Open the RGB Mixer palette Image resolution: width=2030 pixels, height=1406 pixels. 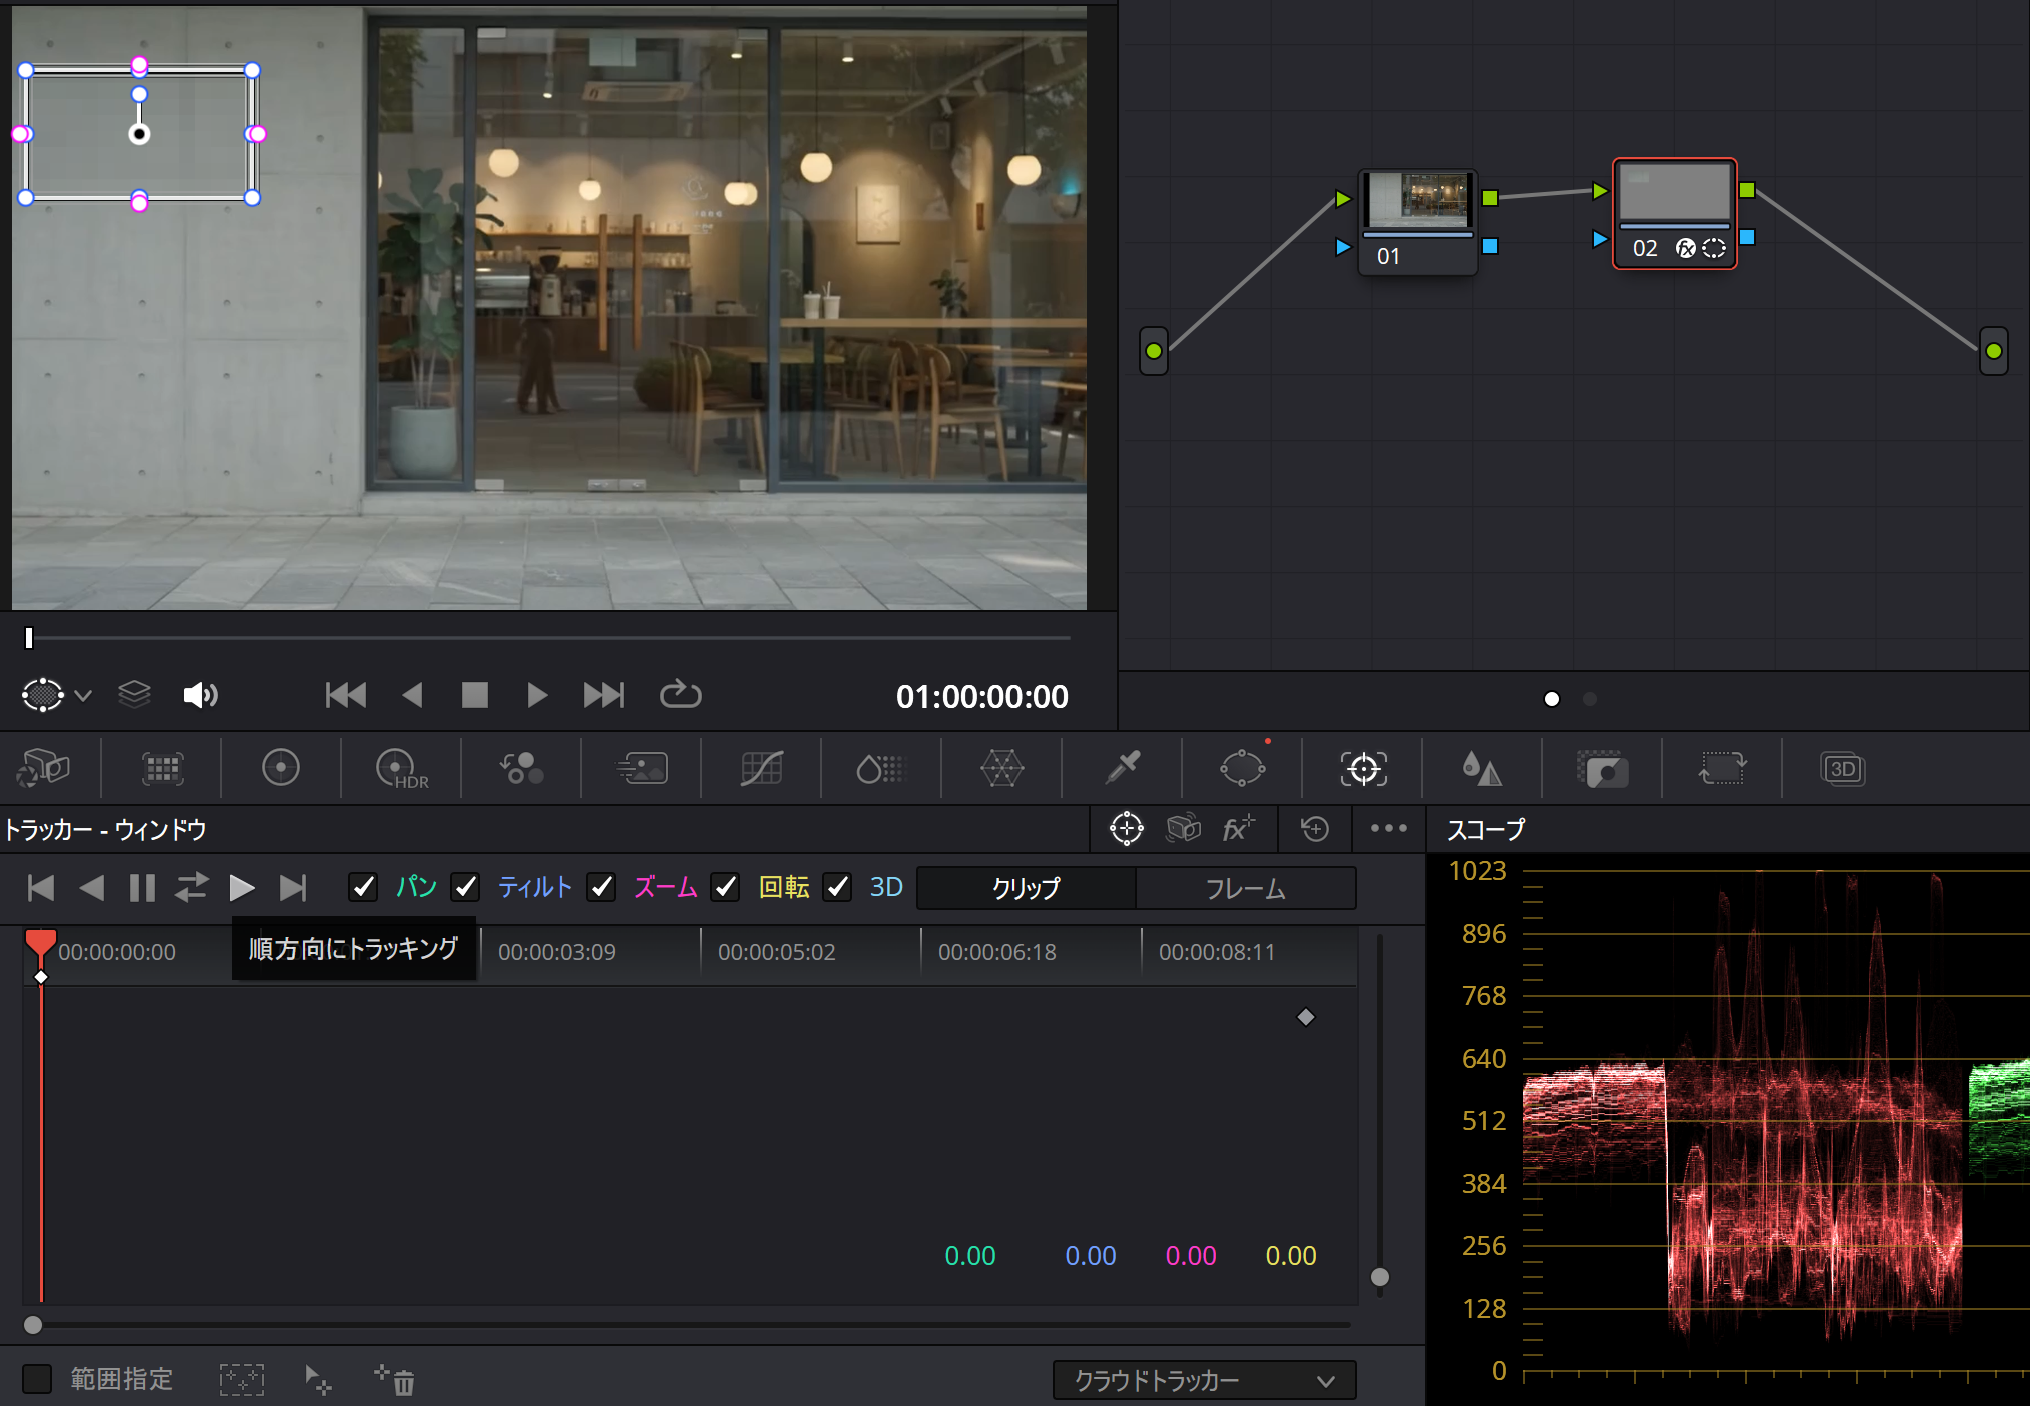click(x=521, y=769)
